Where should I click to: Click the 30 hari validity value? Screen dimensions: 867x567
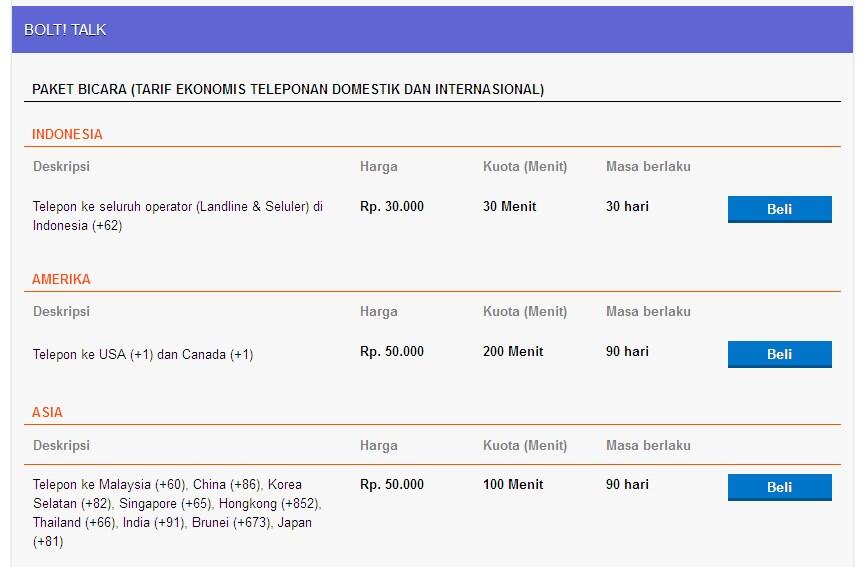coord(627,206)
